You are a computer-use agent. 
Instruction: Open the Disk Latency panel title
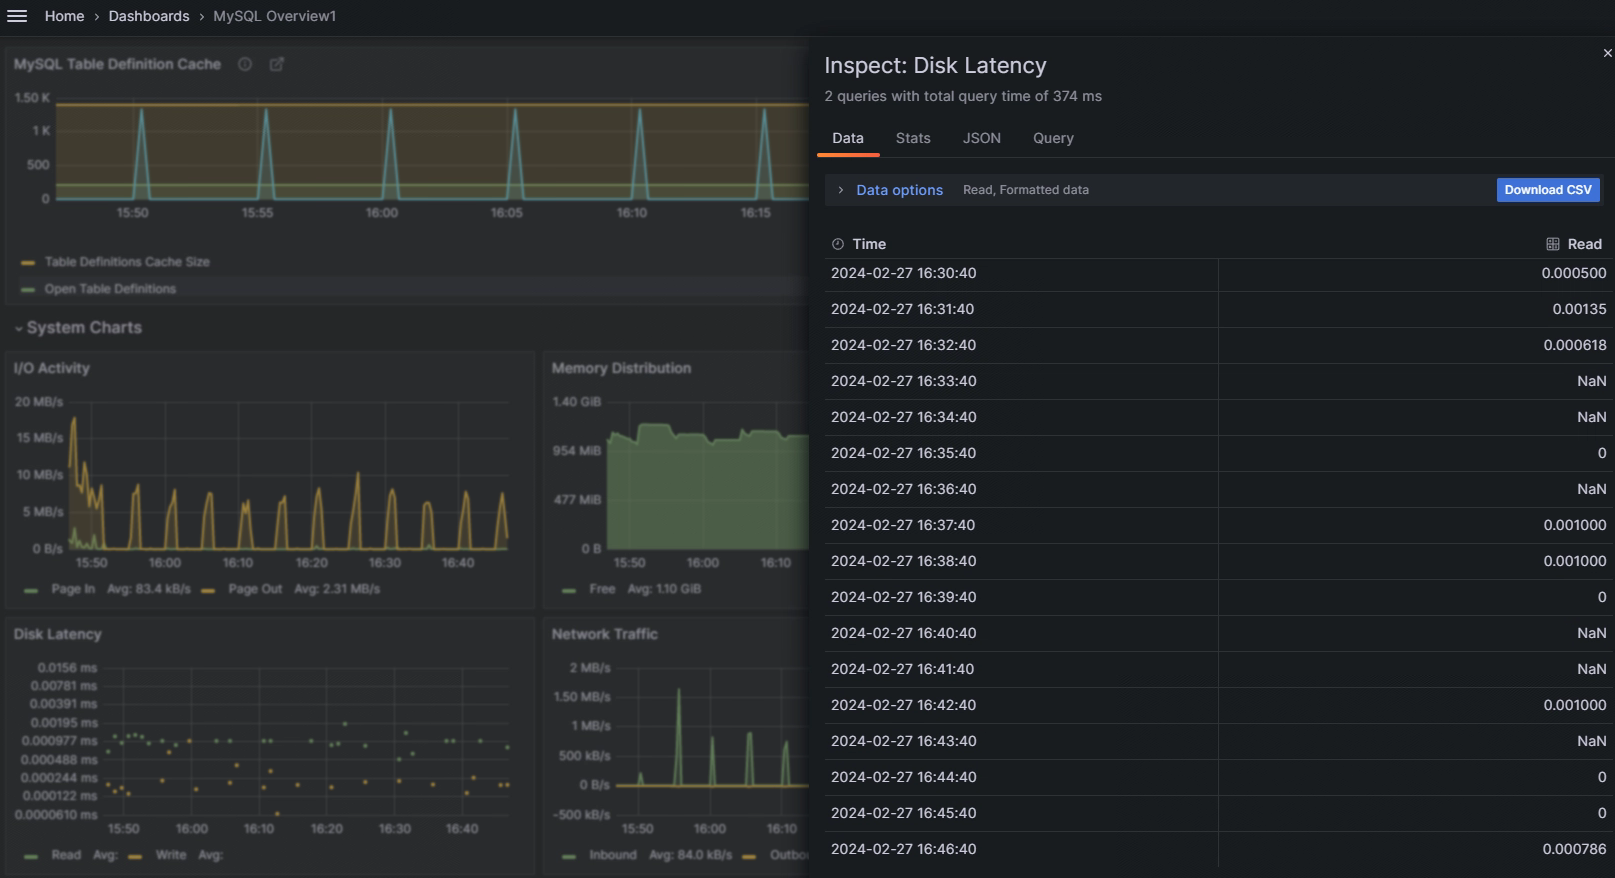point(58,634)
